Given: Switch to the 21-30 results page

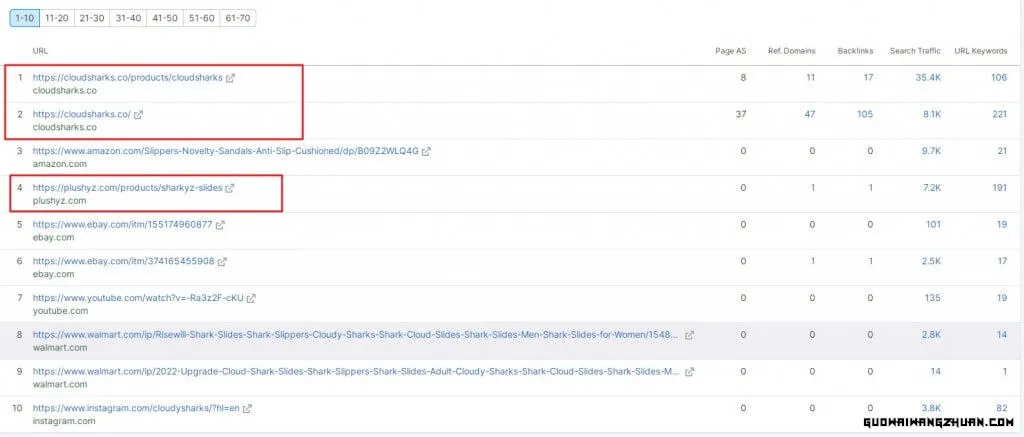Looking at the screenshot, I should click(x=92, y=18).
